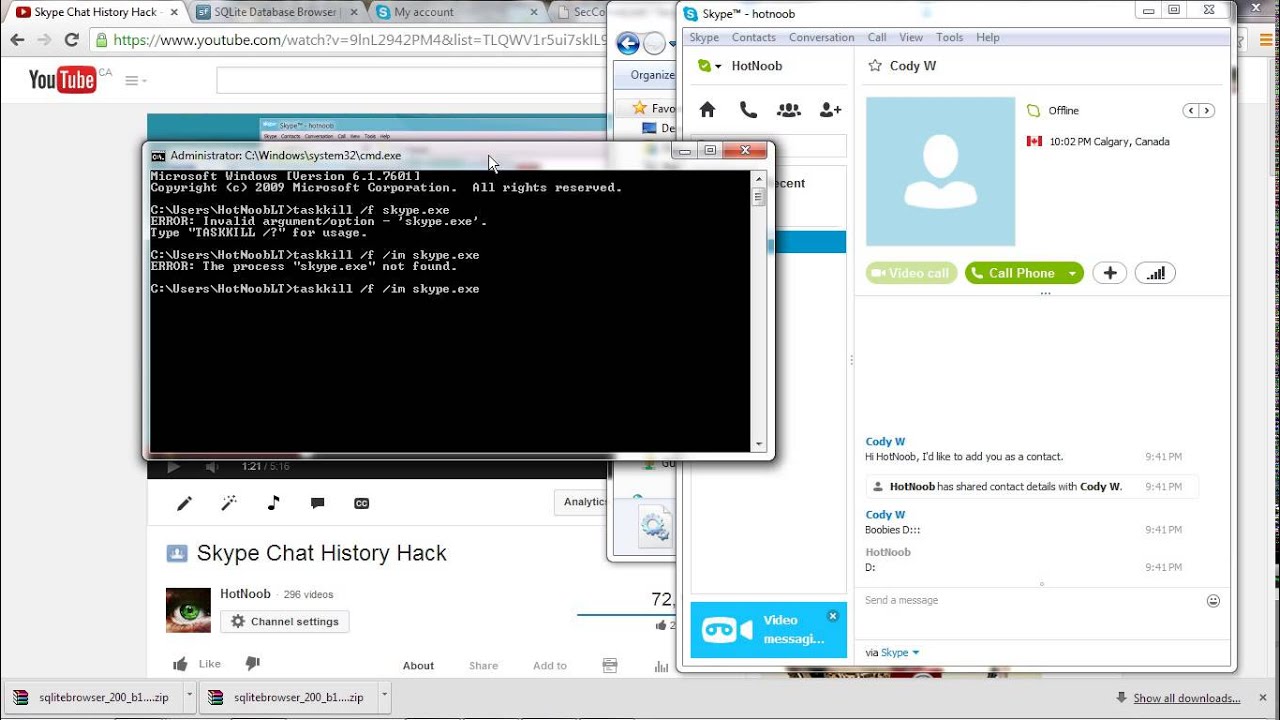Screen dimensions: 1280x720
Task: Click the transcript icon under the video
Action: (x=610, y=666)
